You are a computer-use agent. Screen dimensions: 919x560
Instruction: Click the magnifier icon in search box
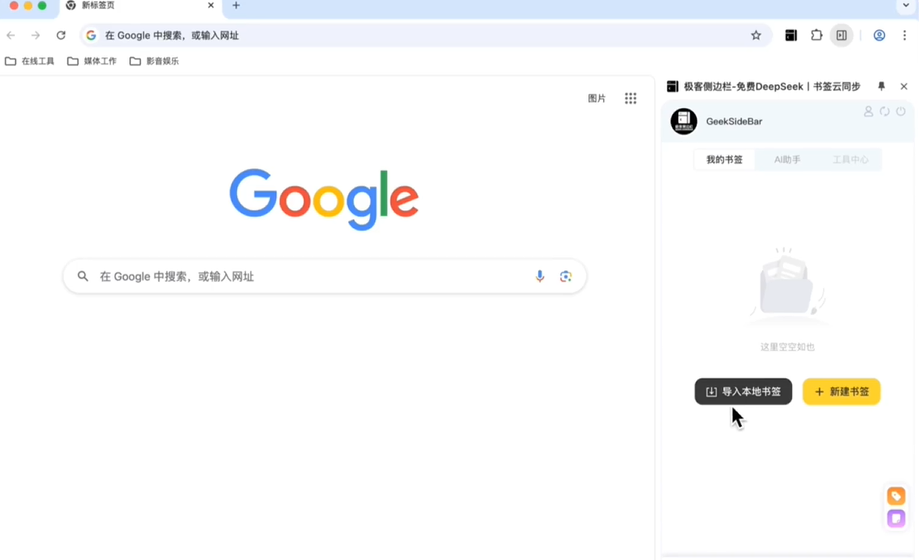83,276
